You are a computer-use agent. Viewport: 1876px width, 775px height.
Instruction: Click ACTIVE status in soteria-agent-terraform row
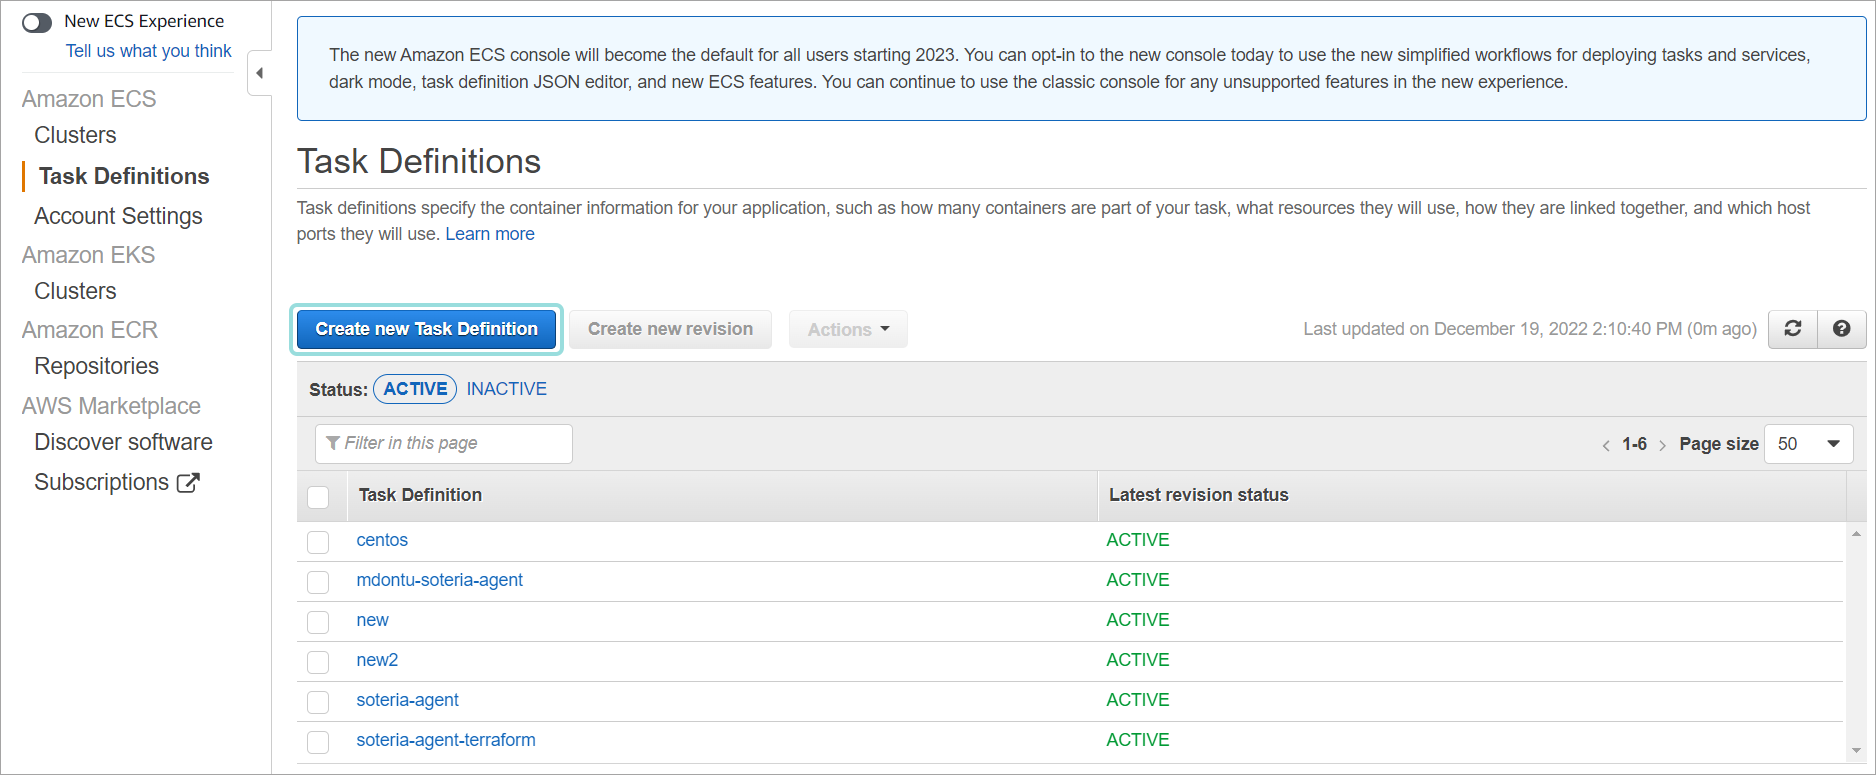(x=1138, y=740)
